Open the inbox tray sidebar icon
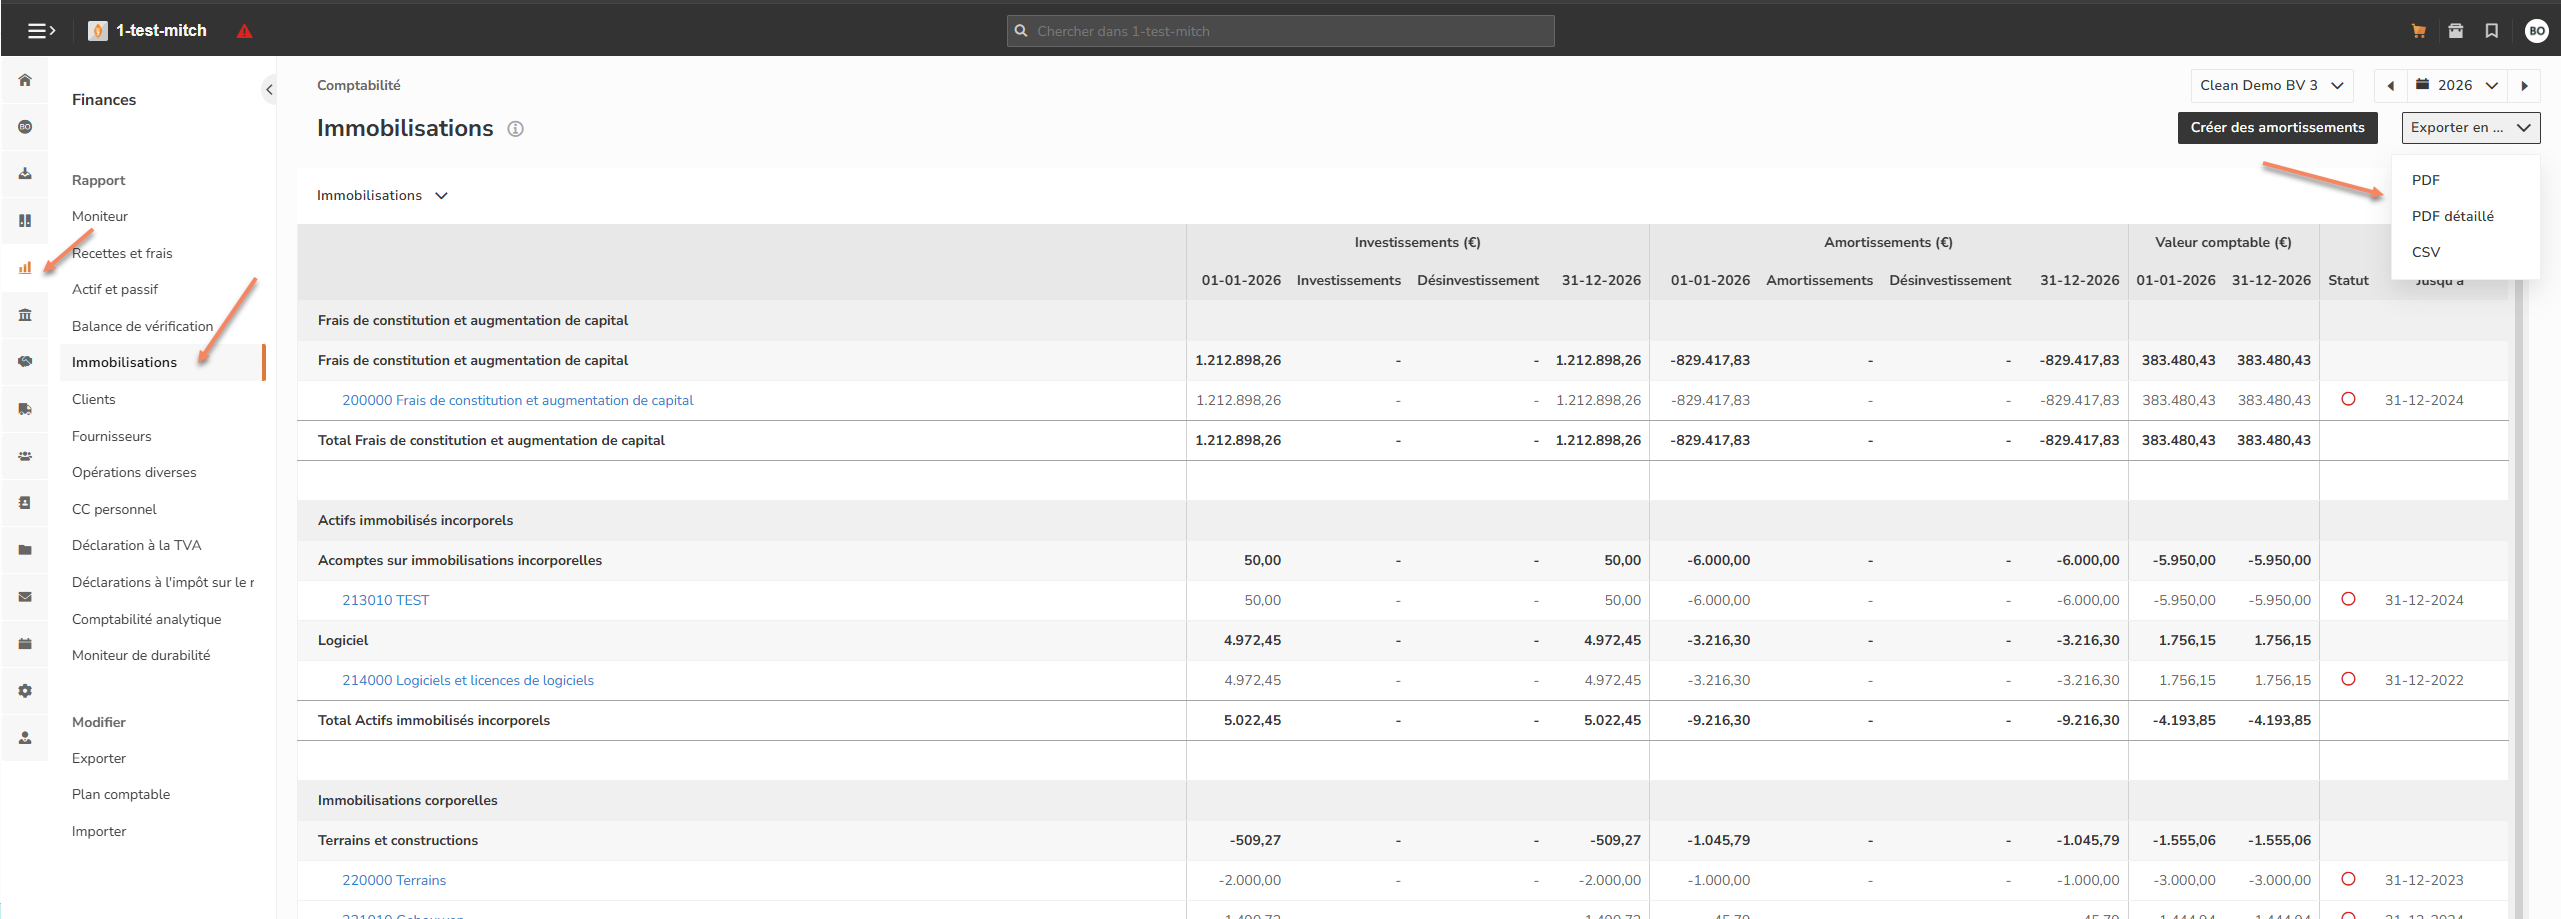The width and height of the screenshot is (2561, 919). click(25, 173)
